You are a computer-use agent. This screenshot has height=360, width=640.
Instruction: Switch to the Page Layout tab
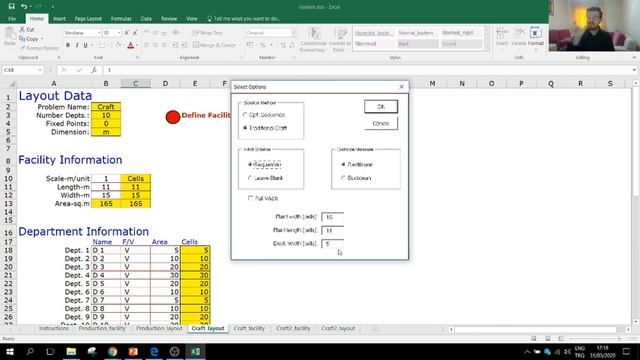(x=88, y=19)
